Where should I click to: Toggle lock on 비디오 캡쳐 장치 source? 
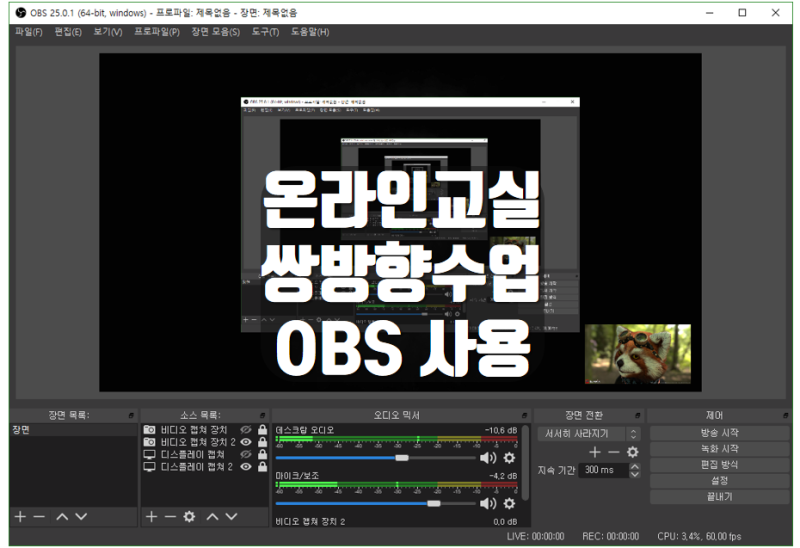[262, 430]
